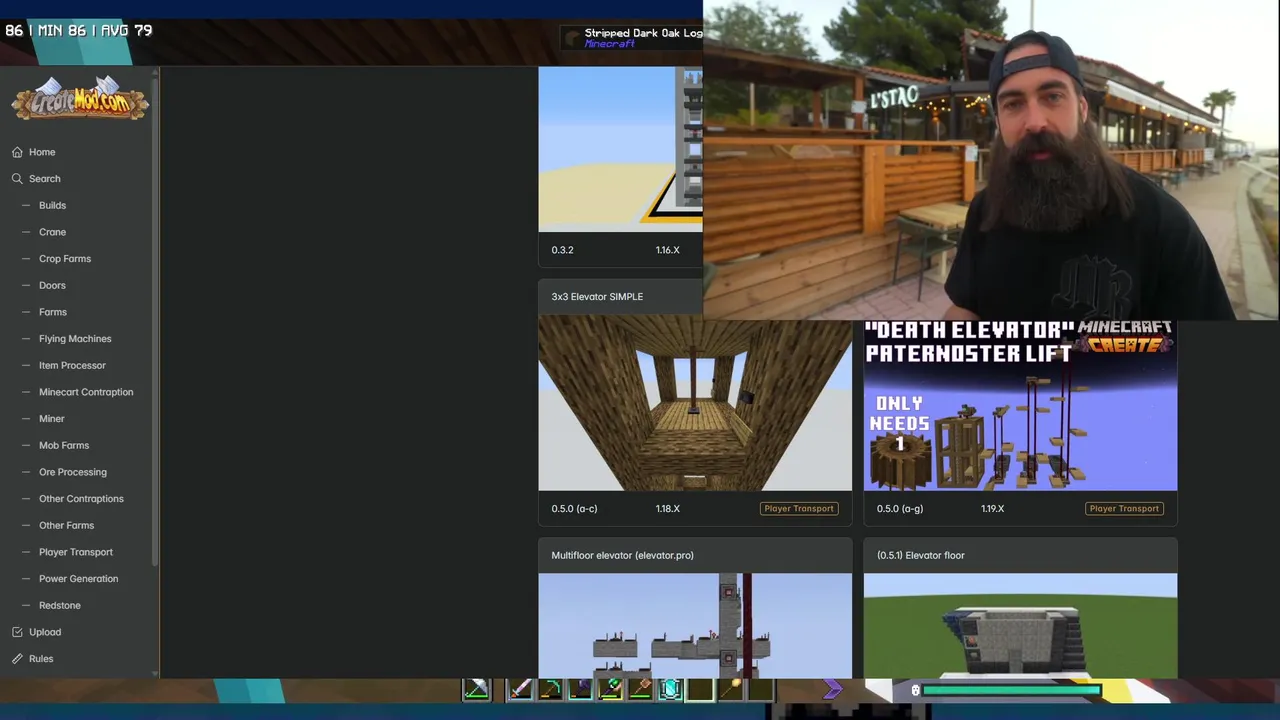Click the Search magnifier icon
Screen dimensions: 1280x720
pos(17,179)
